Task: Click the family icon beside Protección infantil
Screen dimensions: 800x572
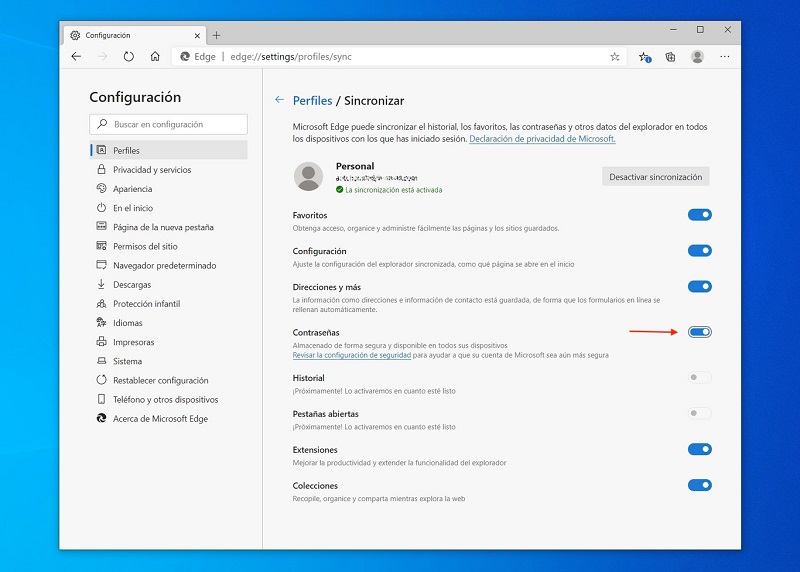Action: click(102, 304)
